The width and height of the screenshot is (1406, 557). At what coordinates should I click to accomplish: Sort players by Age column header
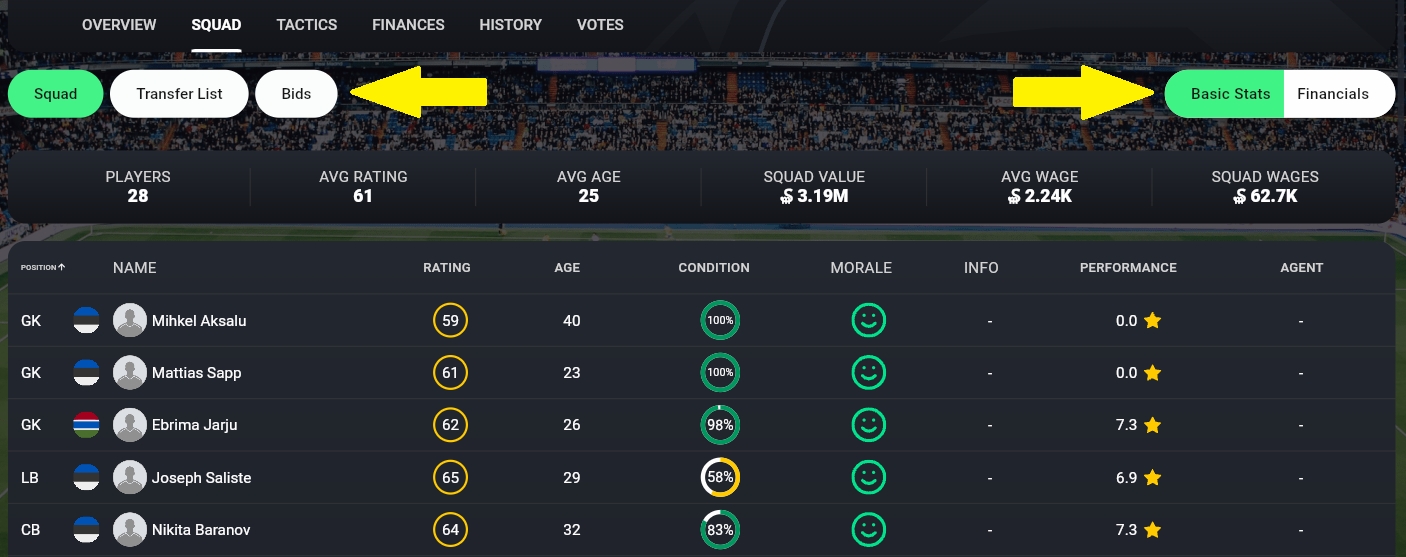(567, 268)
